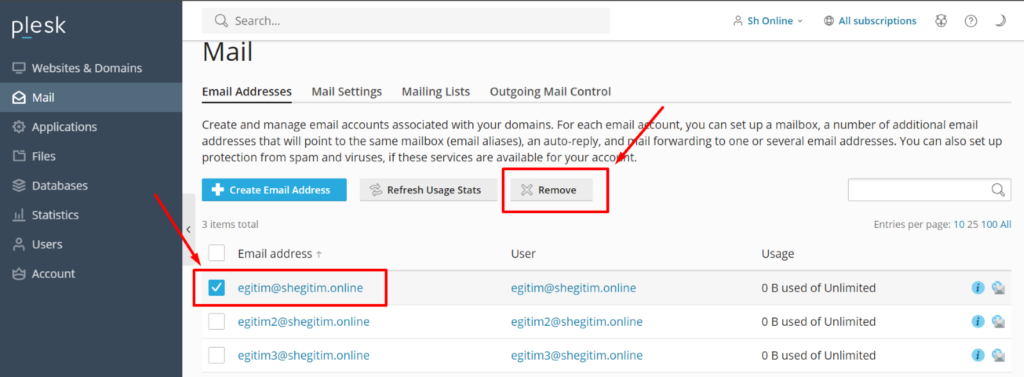
Task: Click the Usage column header
Action: pyautogui.click(x=778, y=254)
